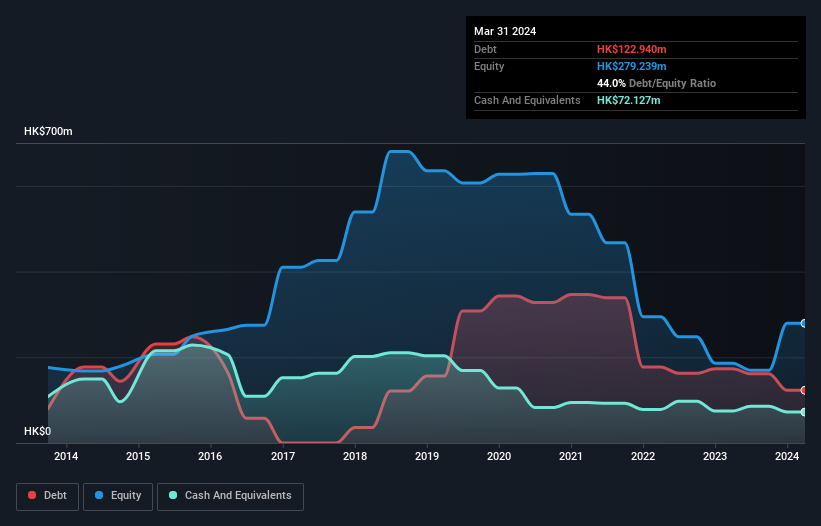This screenshot has width=821, height=526.
Task: Click the 2020 x-axis label
Action: [499, 456]
